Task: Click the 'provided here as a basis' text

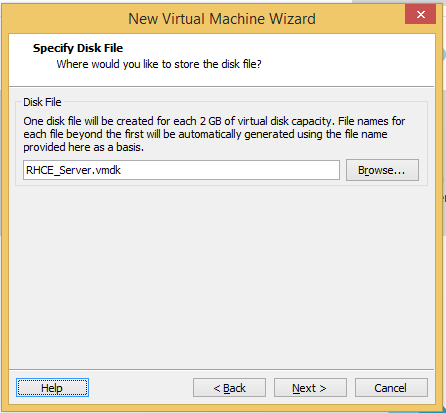Action: point(83,147)
